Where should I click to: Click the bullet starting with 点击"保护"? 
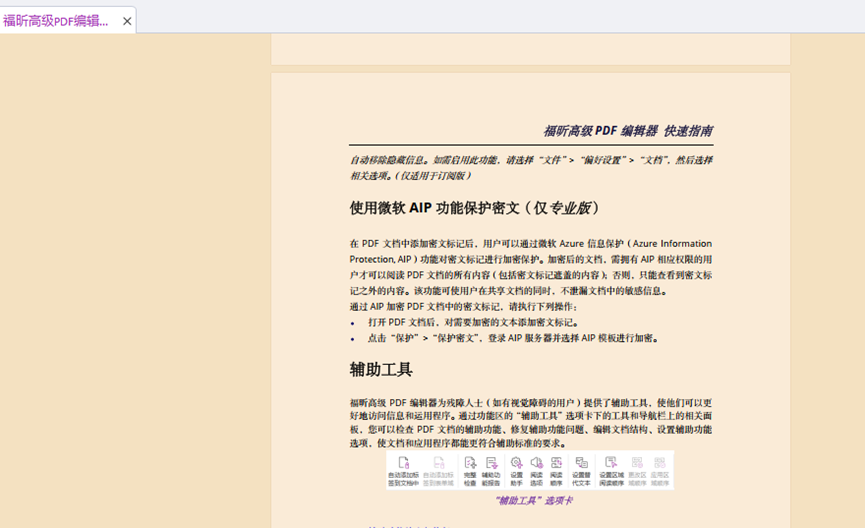512,338
